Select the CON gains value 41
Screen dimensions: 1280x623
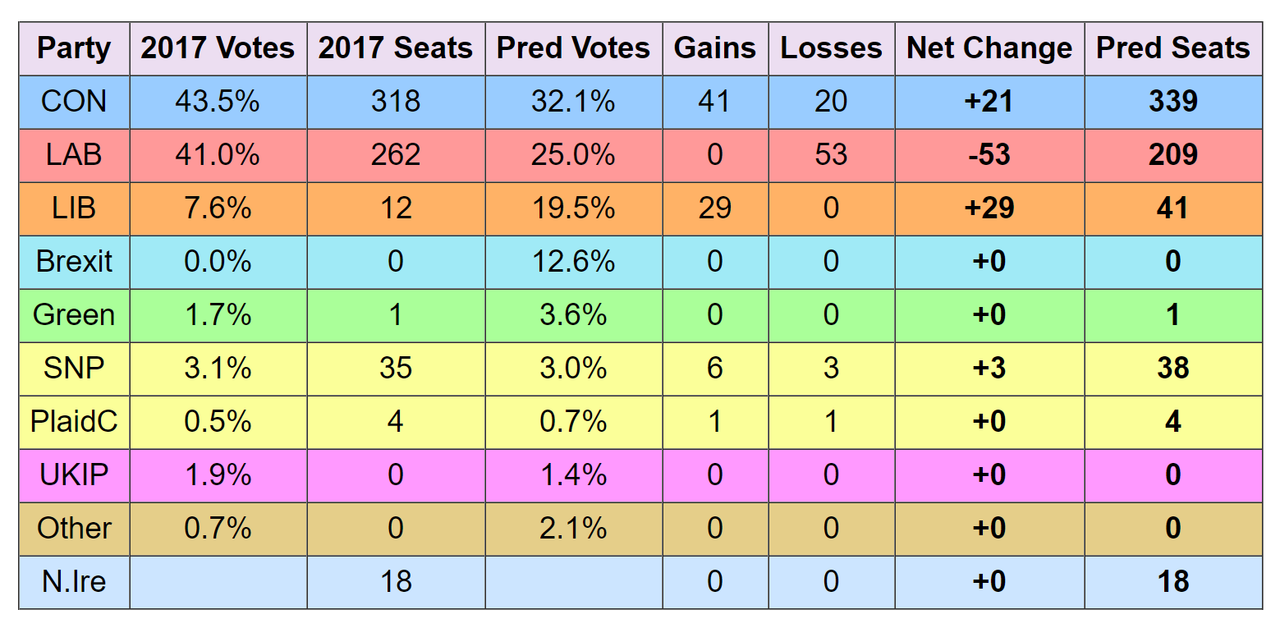(x=714, y=101)
